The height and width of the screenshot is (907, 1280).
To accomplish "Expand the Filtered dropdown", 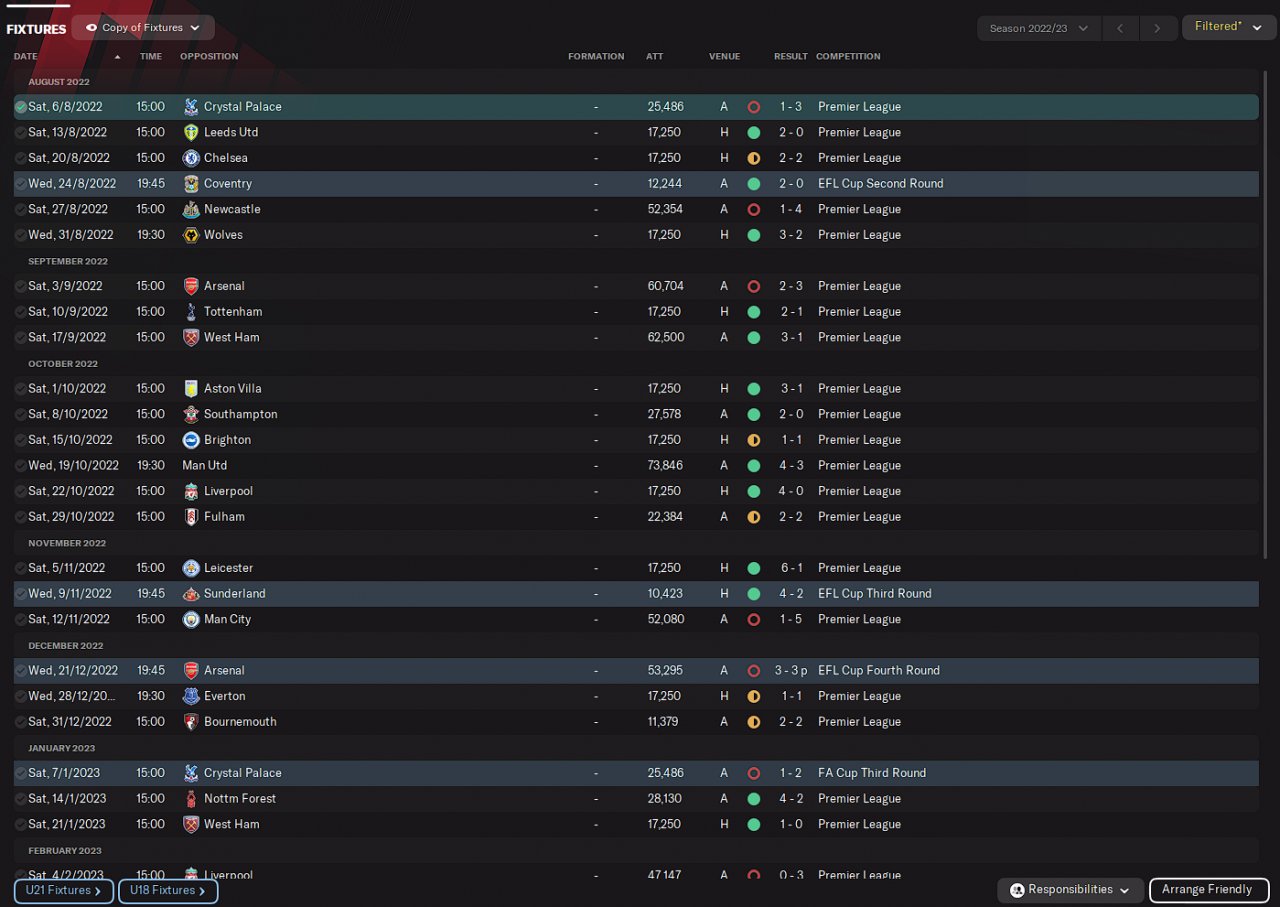I will tap(1228, 27).
